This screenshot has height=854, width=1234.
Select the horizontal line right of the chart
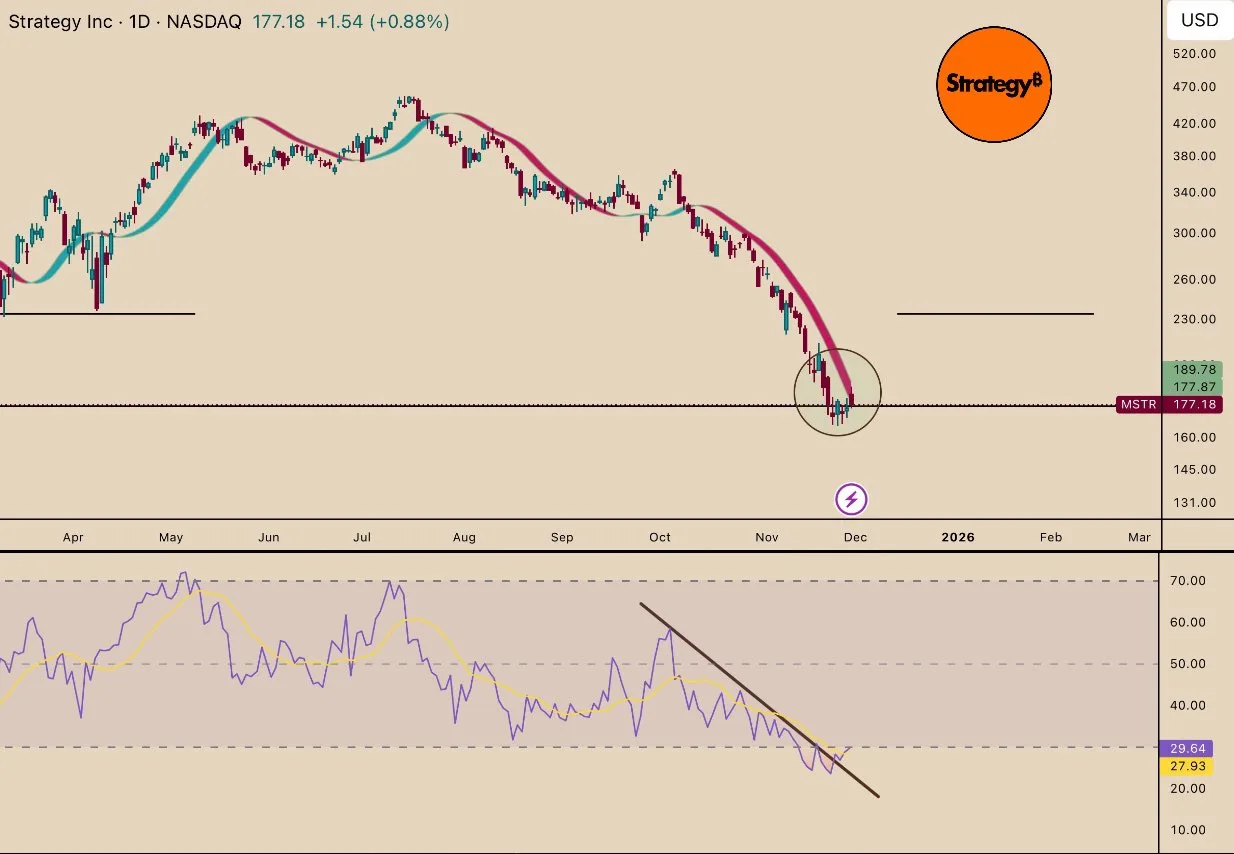pyautogui.click(x=995, y=314)
